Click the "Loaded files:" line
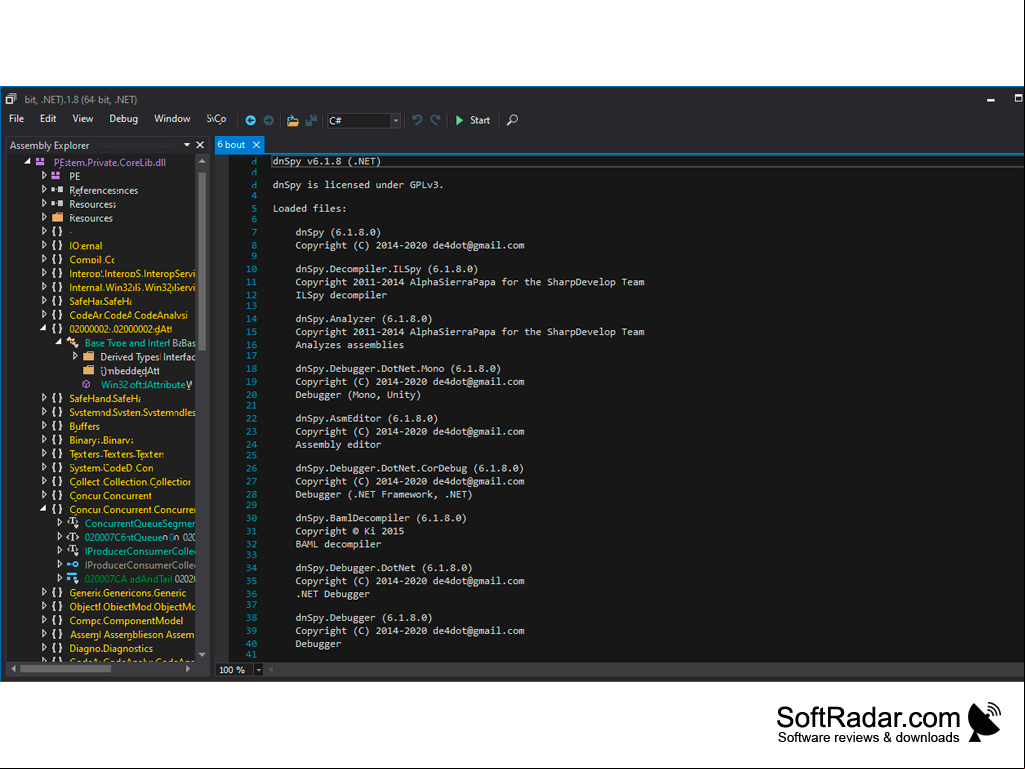Screen dimensions: 1025x769 [x=310, y=209]
